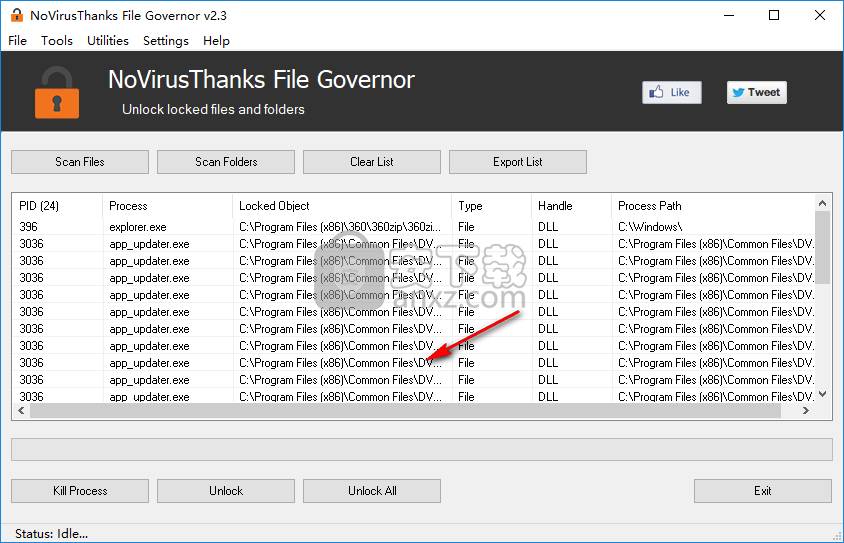Click the Unlock button
The image size is (844, 543).
(226, 491)
